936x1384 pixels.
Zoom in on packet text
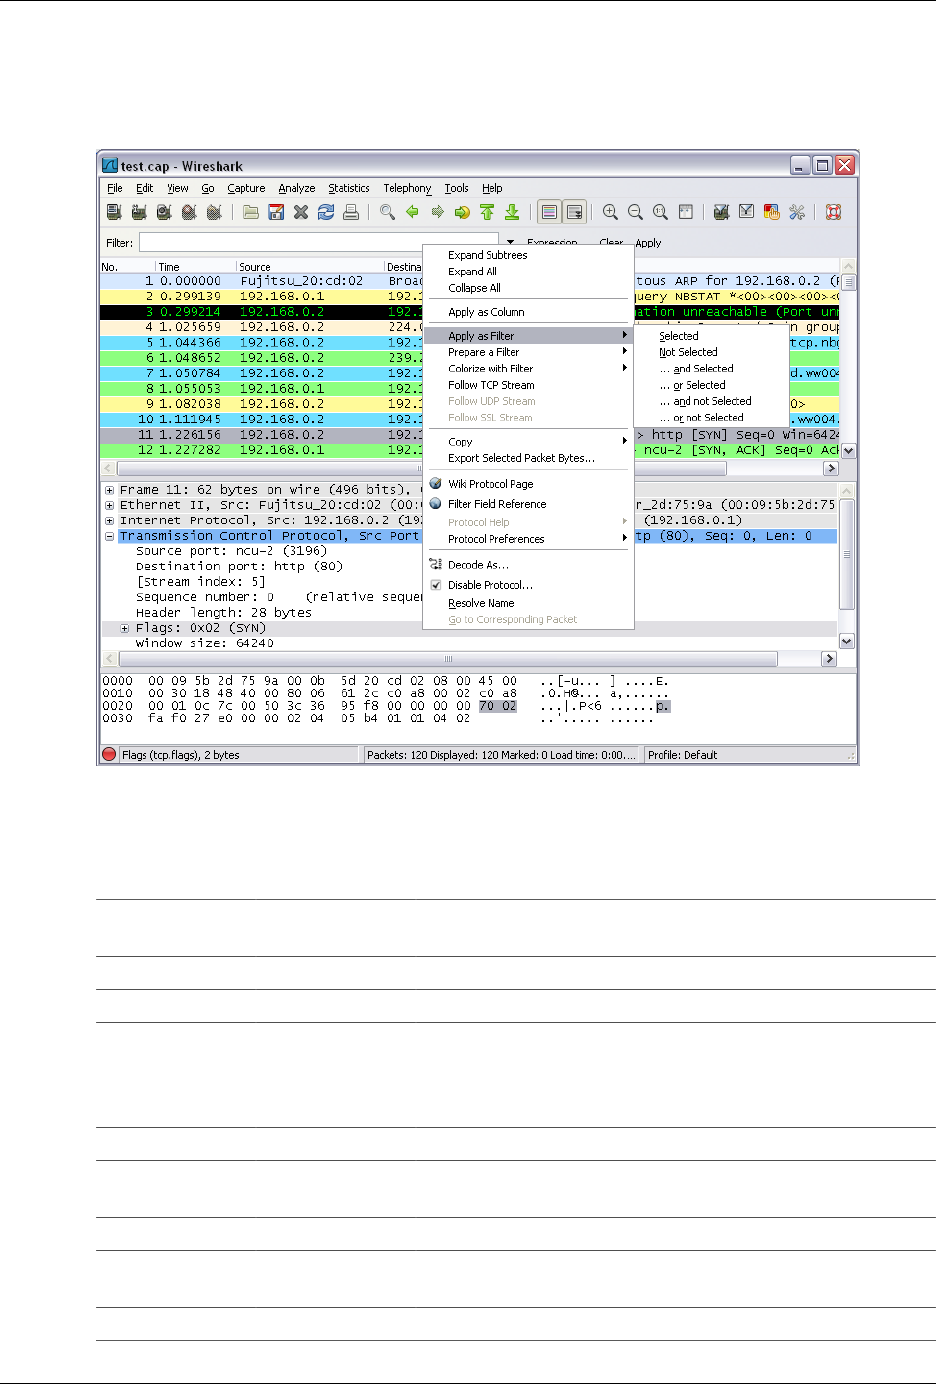(610, 212)
